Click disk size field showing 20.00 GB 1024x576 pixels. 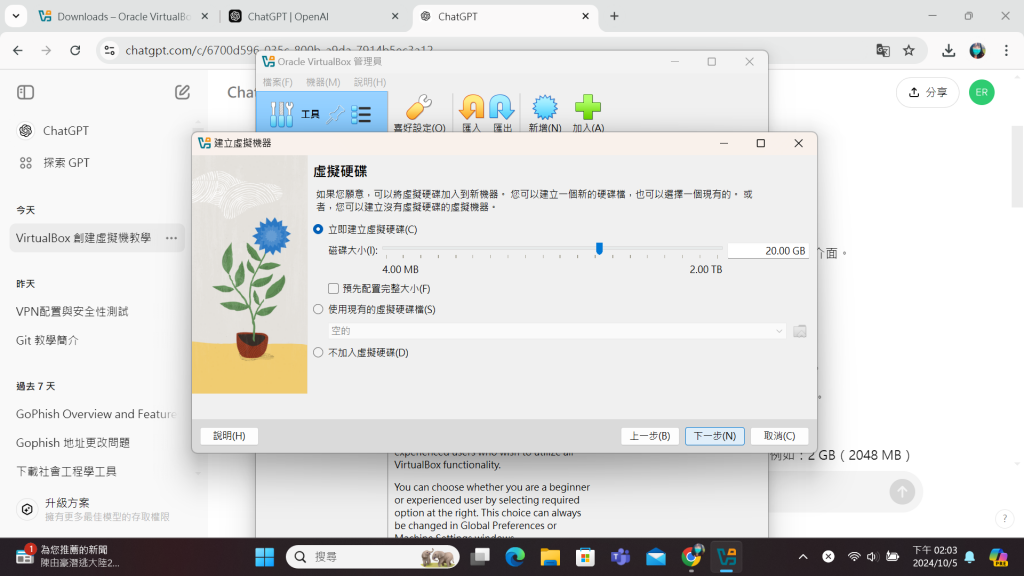768,251
